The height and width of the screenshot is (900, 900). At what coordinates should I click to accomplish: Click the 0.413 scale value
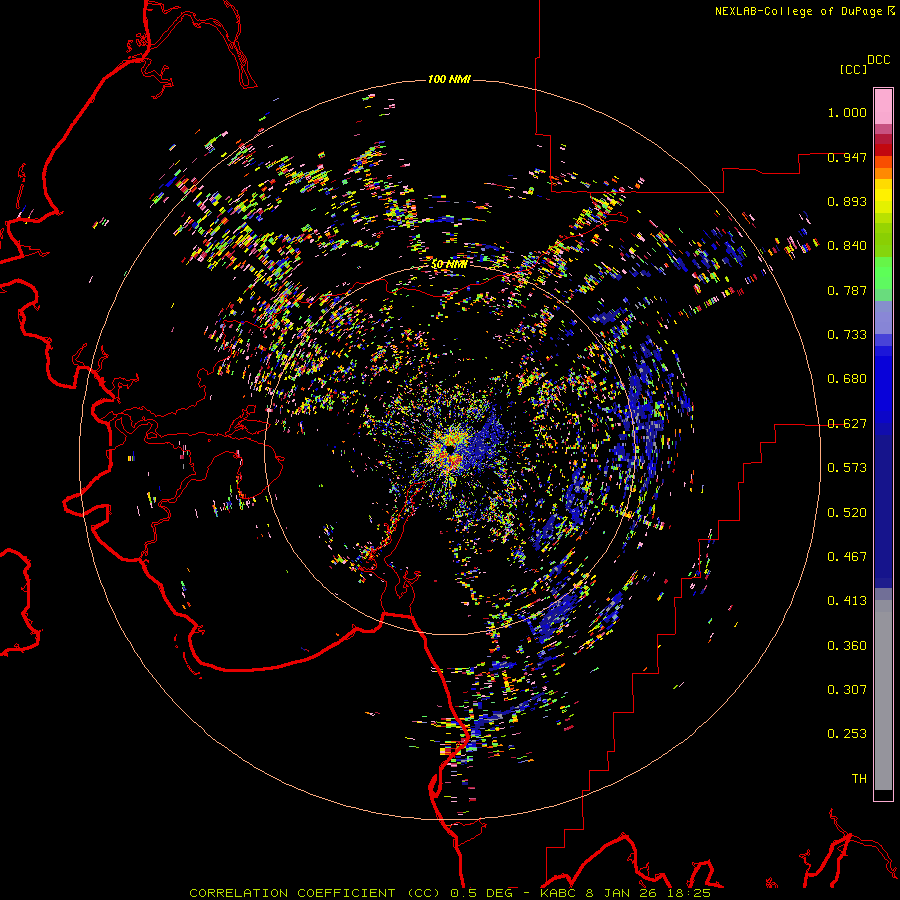click(847, 601)
